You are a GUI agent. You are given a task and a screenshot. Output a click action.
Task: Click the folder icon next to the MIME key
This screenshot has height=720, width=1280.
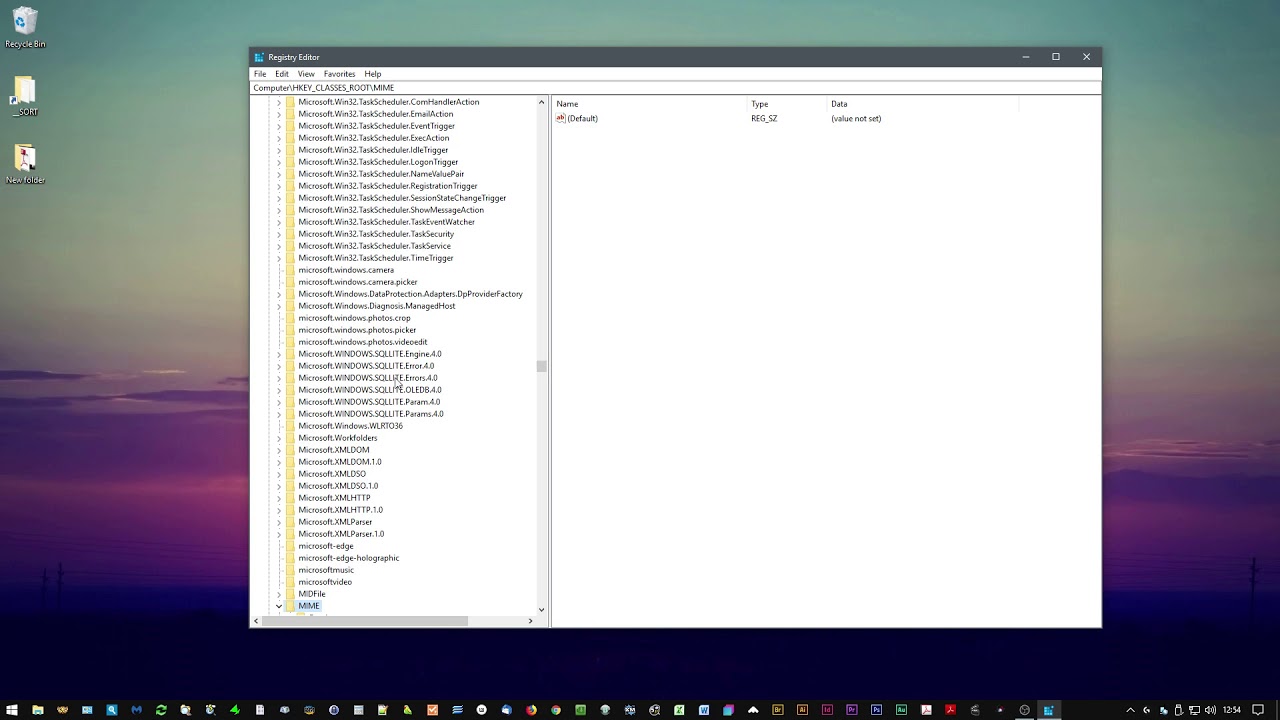pos(289,605)
